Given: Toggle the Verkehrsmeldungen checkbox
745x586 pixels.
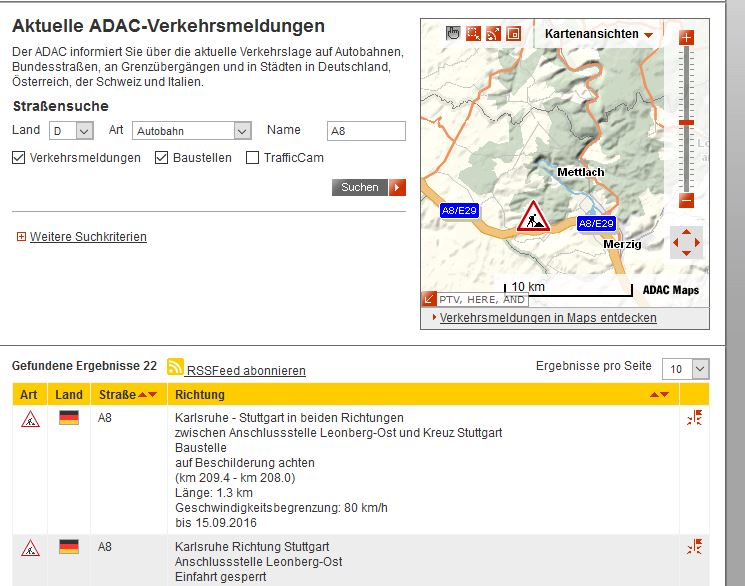Looking at the screenshot, I should click(19, 158).
